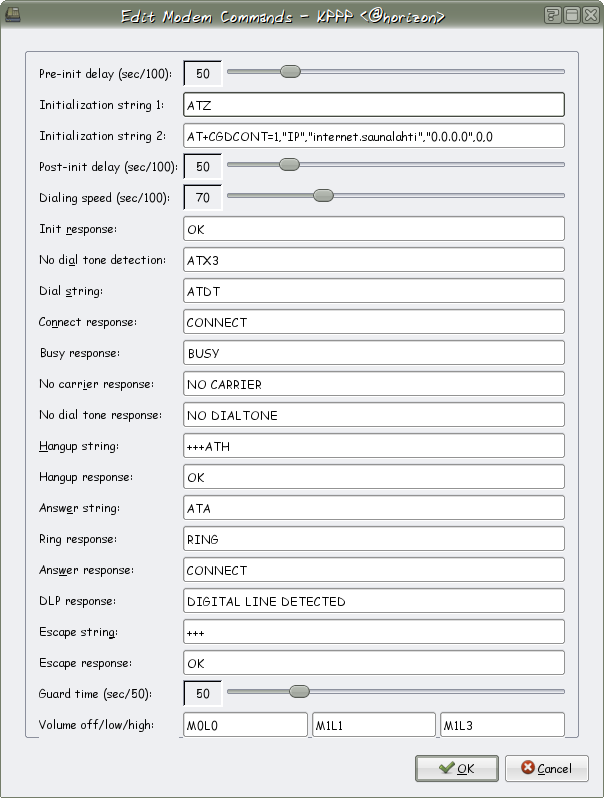The width and height of the screenshot is (604, 798).
Task: Click the Post-init delay slider handle
Action: point(289,165)
